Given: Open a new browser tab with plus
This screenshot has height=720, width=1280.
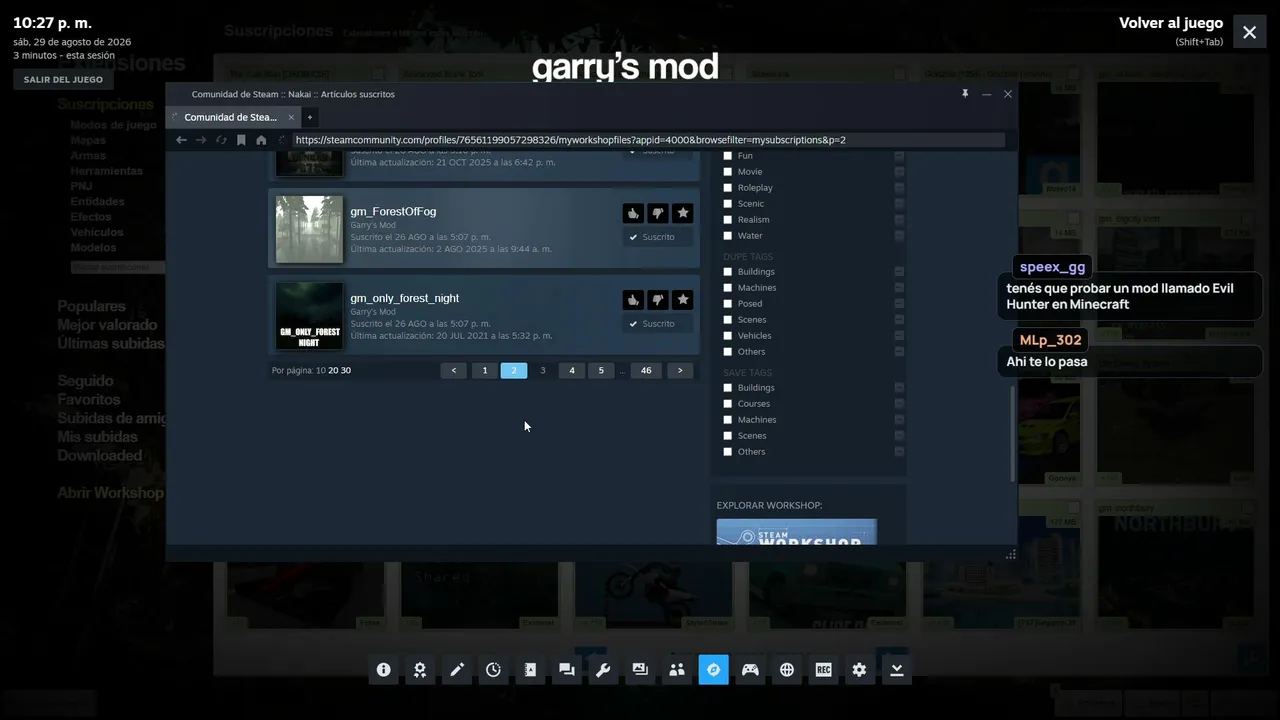Looking at the screenshot, I should [x=310, y=117].
